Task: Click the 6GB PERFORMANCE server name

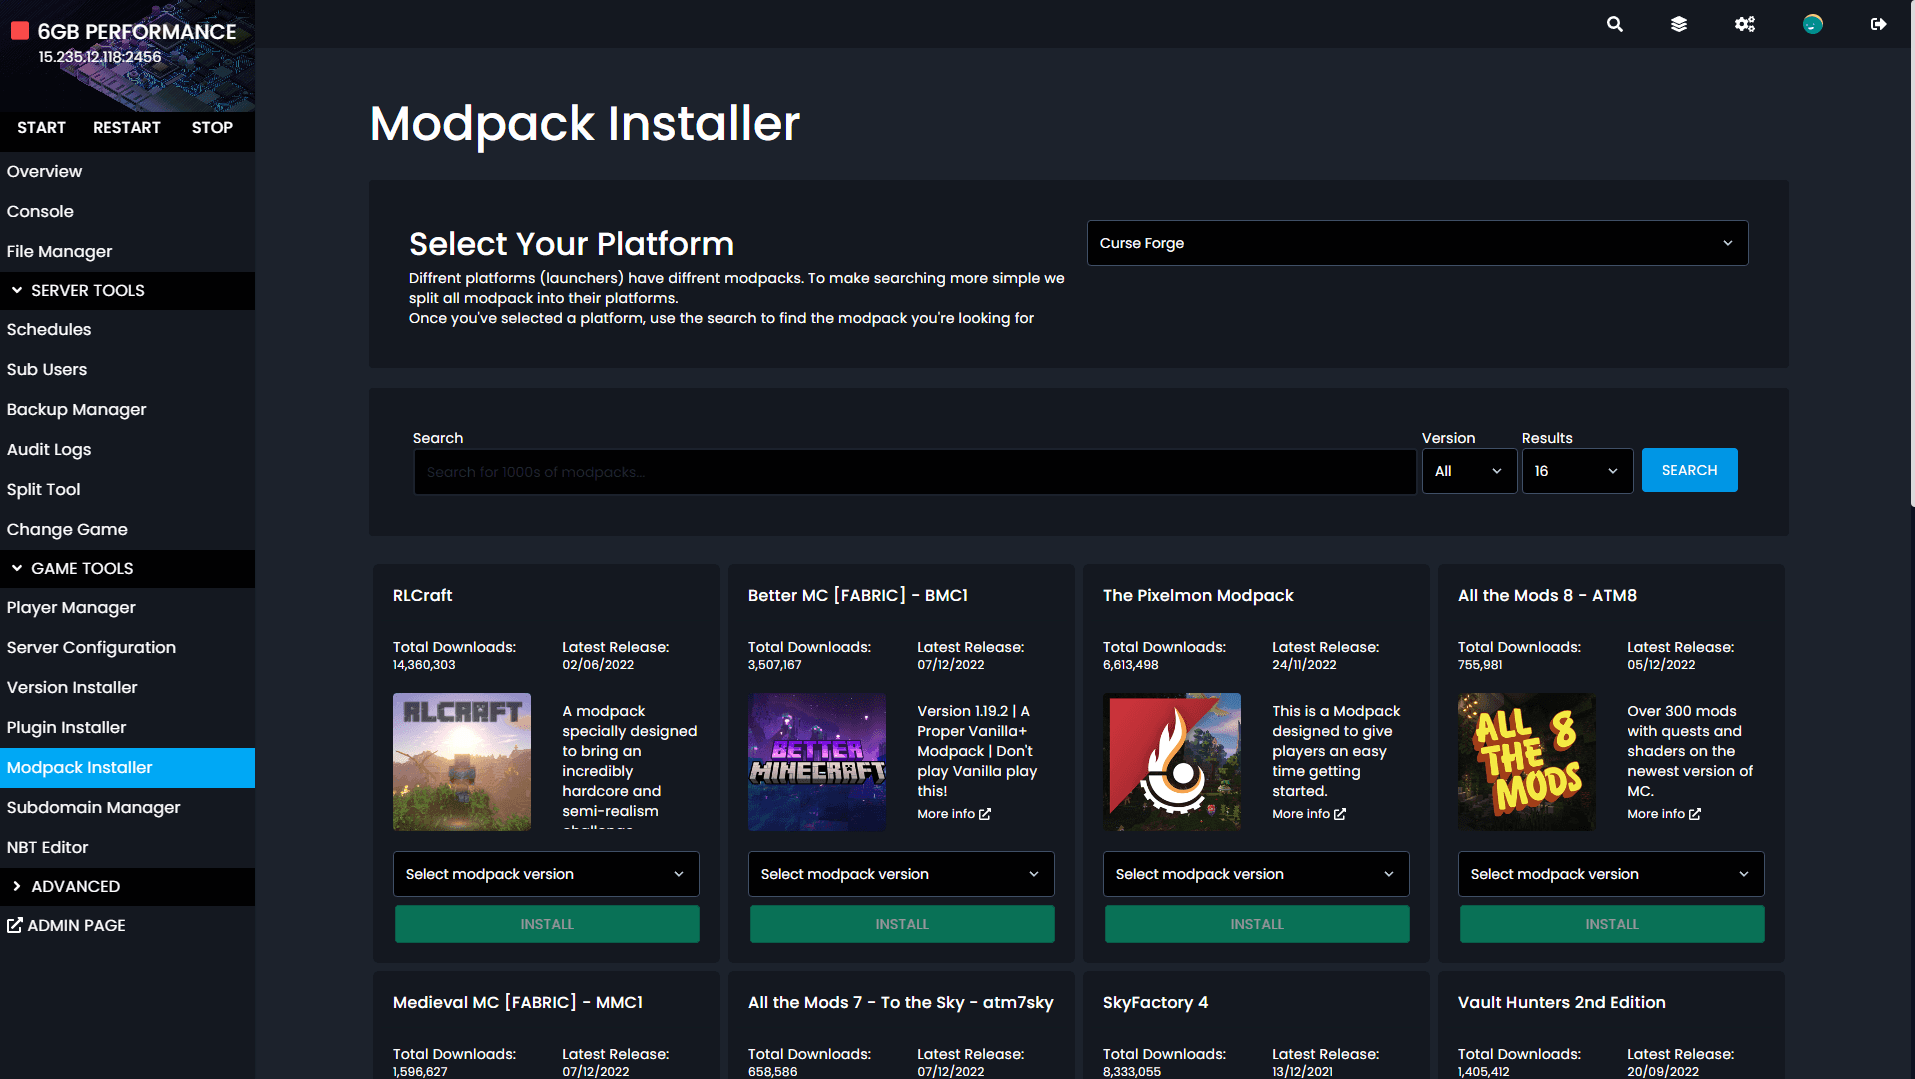Action: click(137, 32)
